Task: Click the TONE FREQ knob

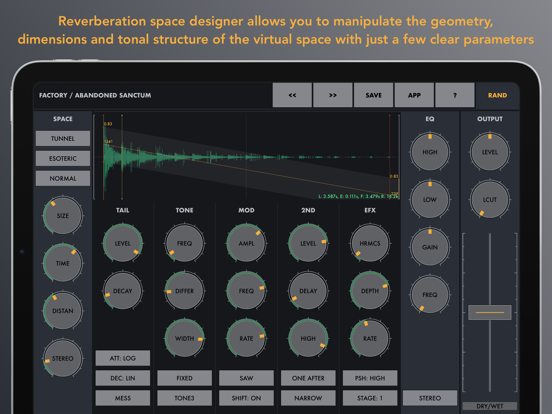Action: pyautogui.click(x=184, y=243)
